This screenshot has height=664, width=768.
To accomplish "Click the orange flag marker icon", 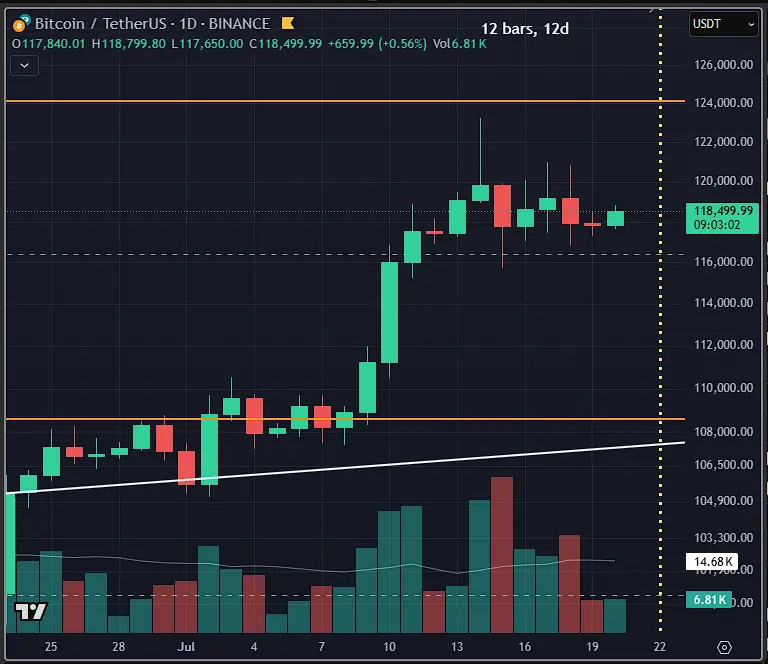I will tap(288, 23).
